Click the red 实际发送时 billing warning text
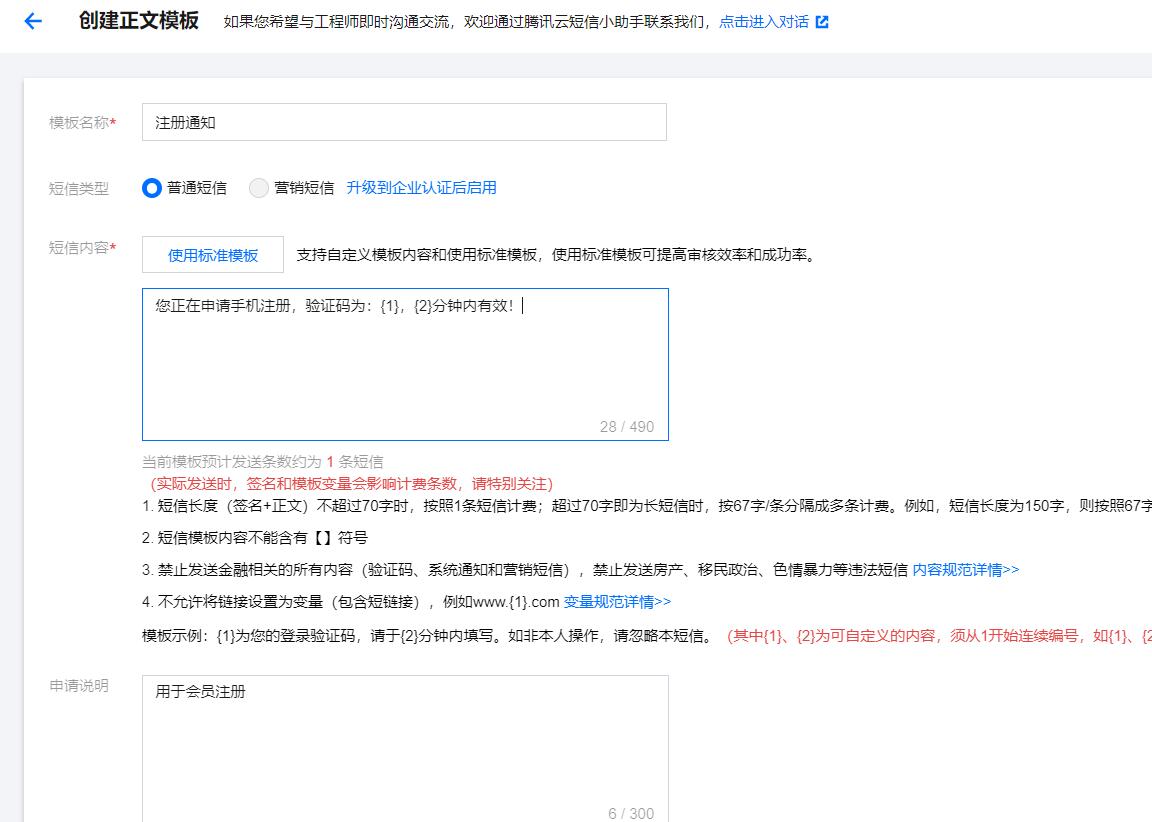The width and height of the screenshot is (1152, 822). (x=351, y=484)
